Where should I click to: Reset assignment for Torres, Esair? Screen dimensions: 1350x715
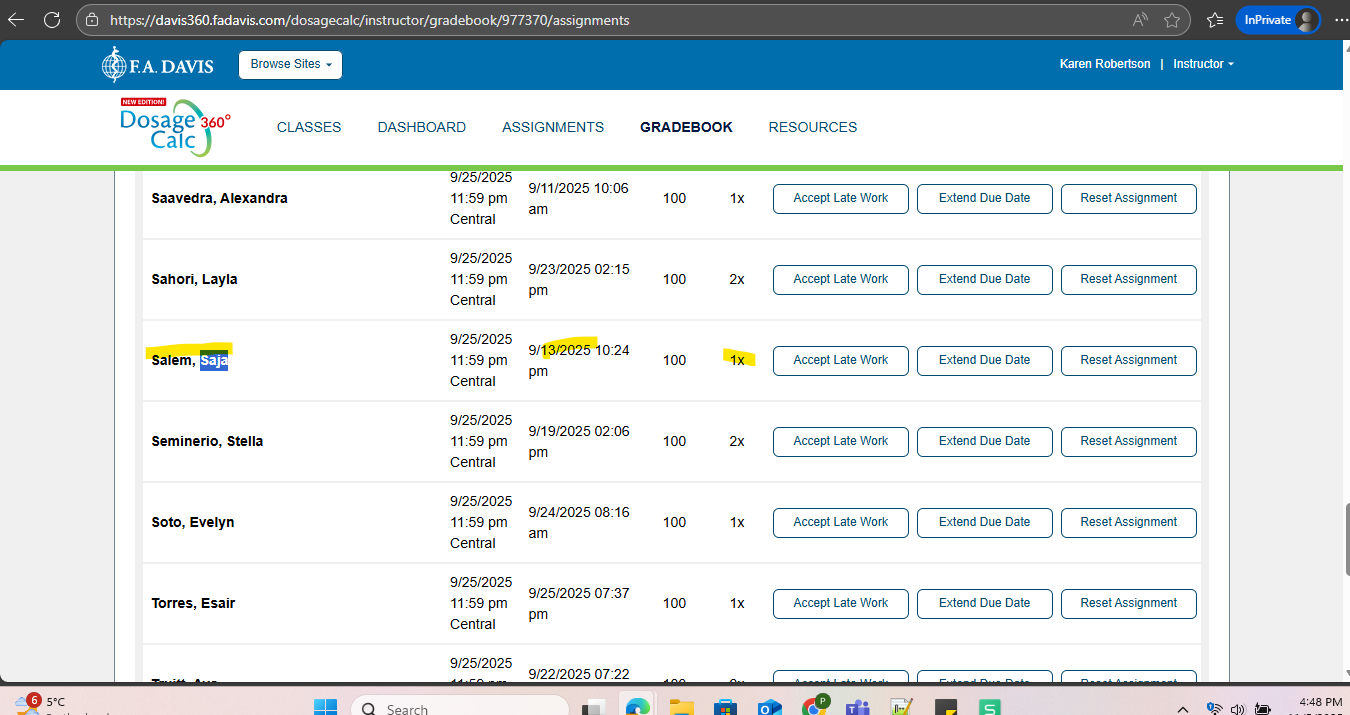[x=1128, y=603]
